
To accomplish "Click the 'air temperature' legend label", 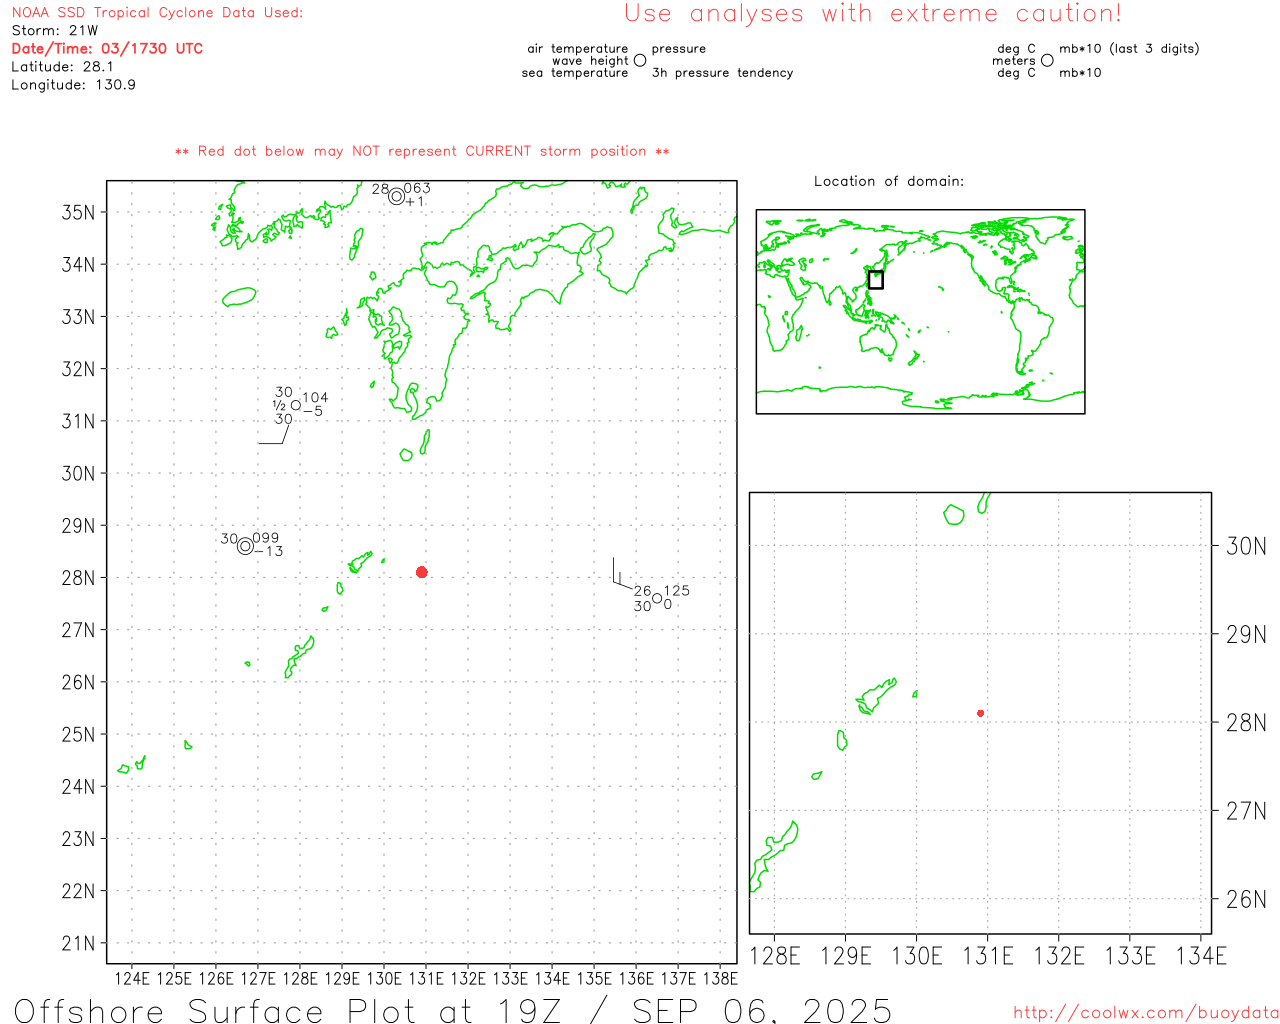I will tap(578, 49).
